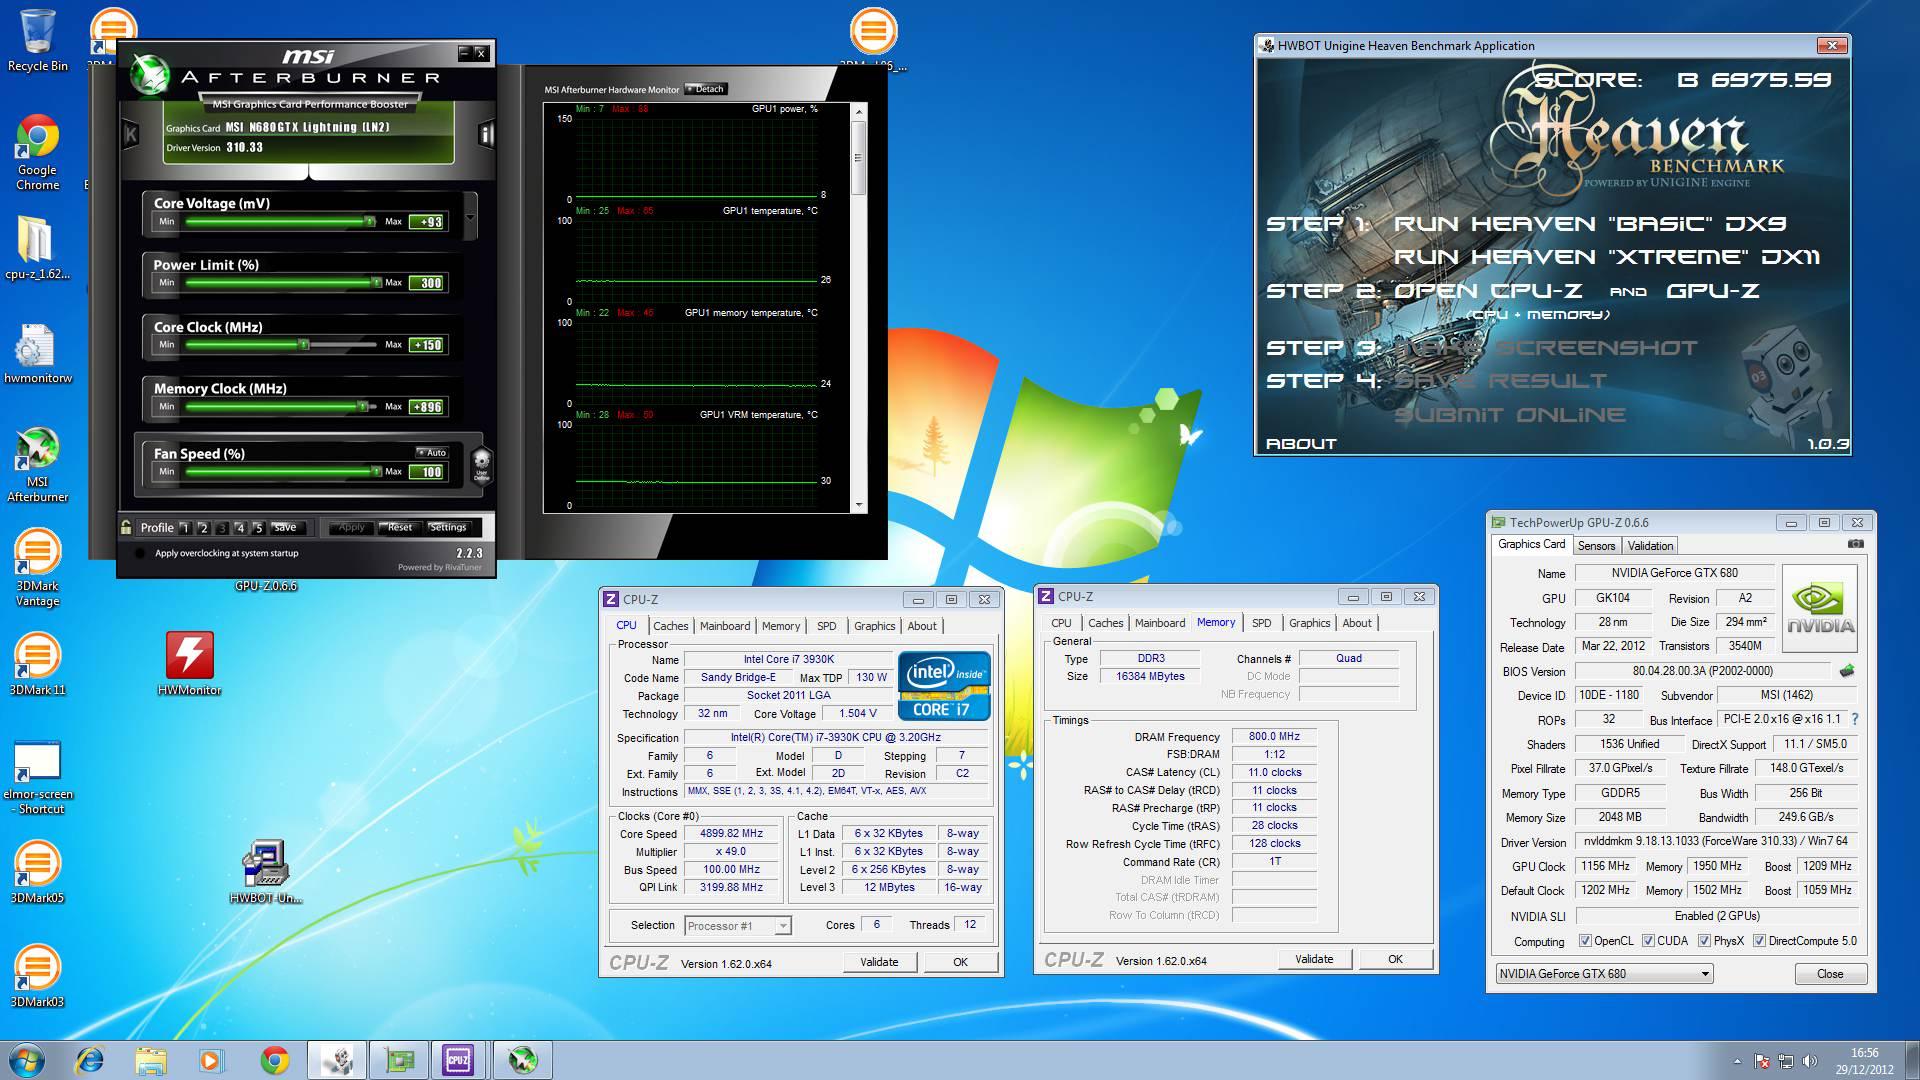Click Memory Clock slider handle
This screenshot has height=1080, width=1920.
pos(362,407)
